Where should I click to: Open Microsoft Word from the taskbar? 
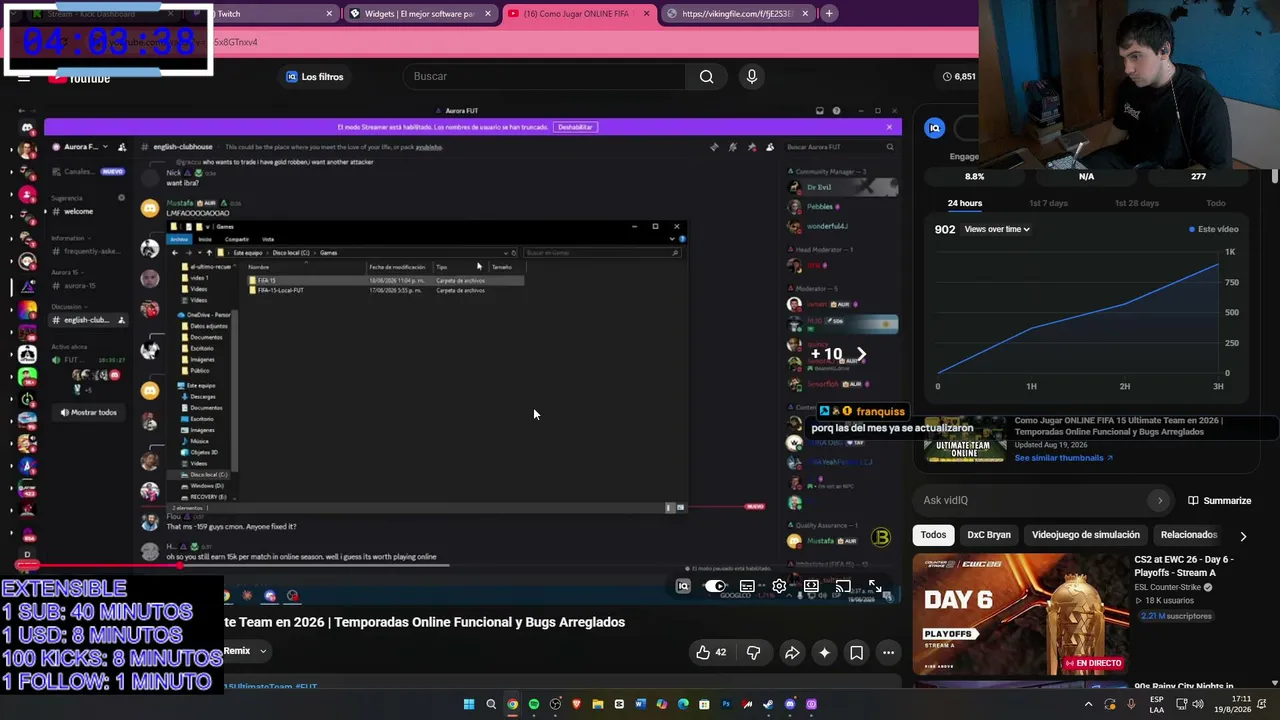pyautogui.click(x=641, y=704)
